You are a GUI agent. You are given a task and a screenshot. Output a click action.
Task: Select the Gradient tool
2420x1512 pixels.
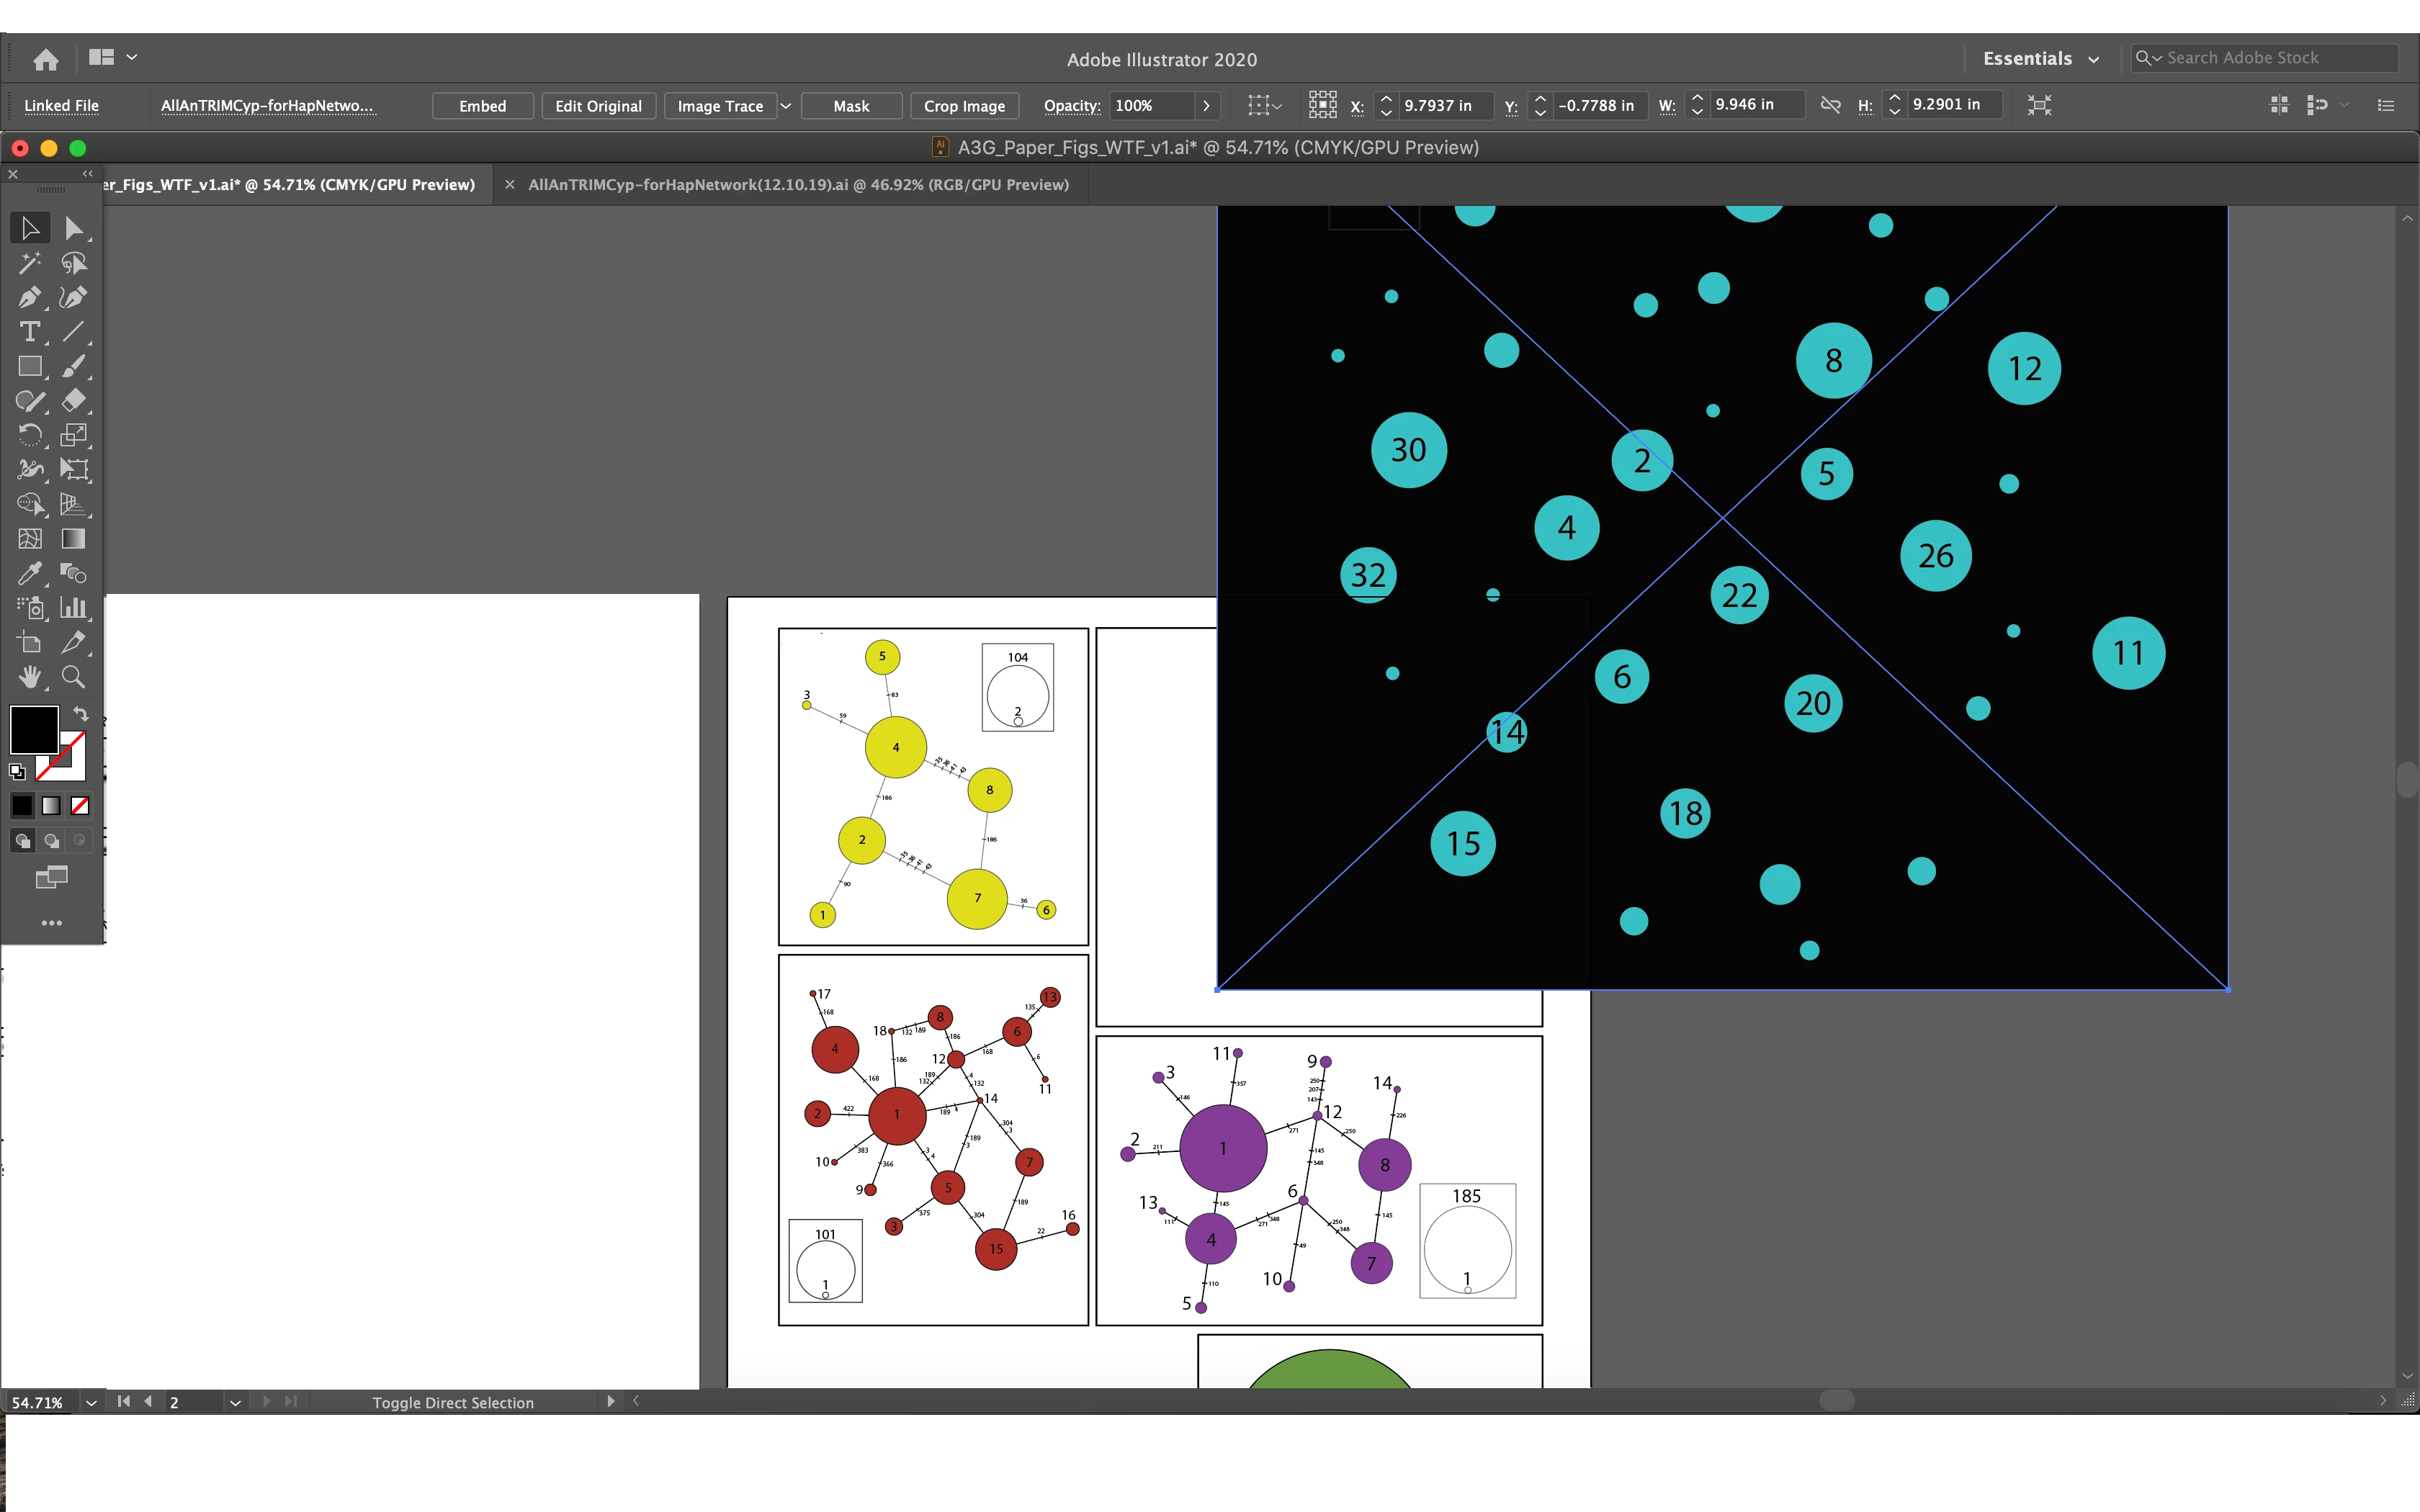pyautogui.click(x=73, y=539)
